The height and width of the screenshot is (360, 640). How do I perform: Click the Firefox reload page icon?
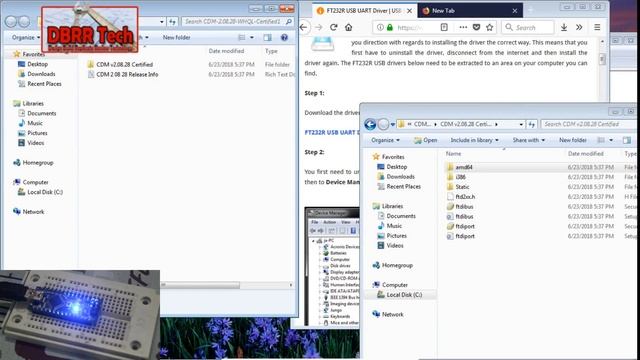[333, 27]
